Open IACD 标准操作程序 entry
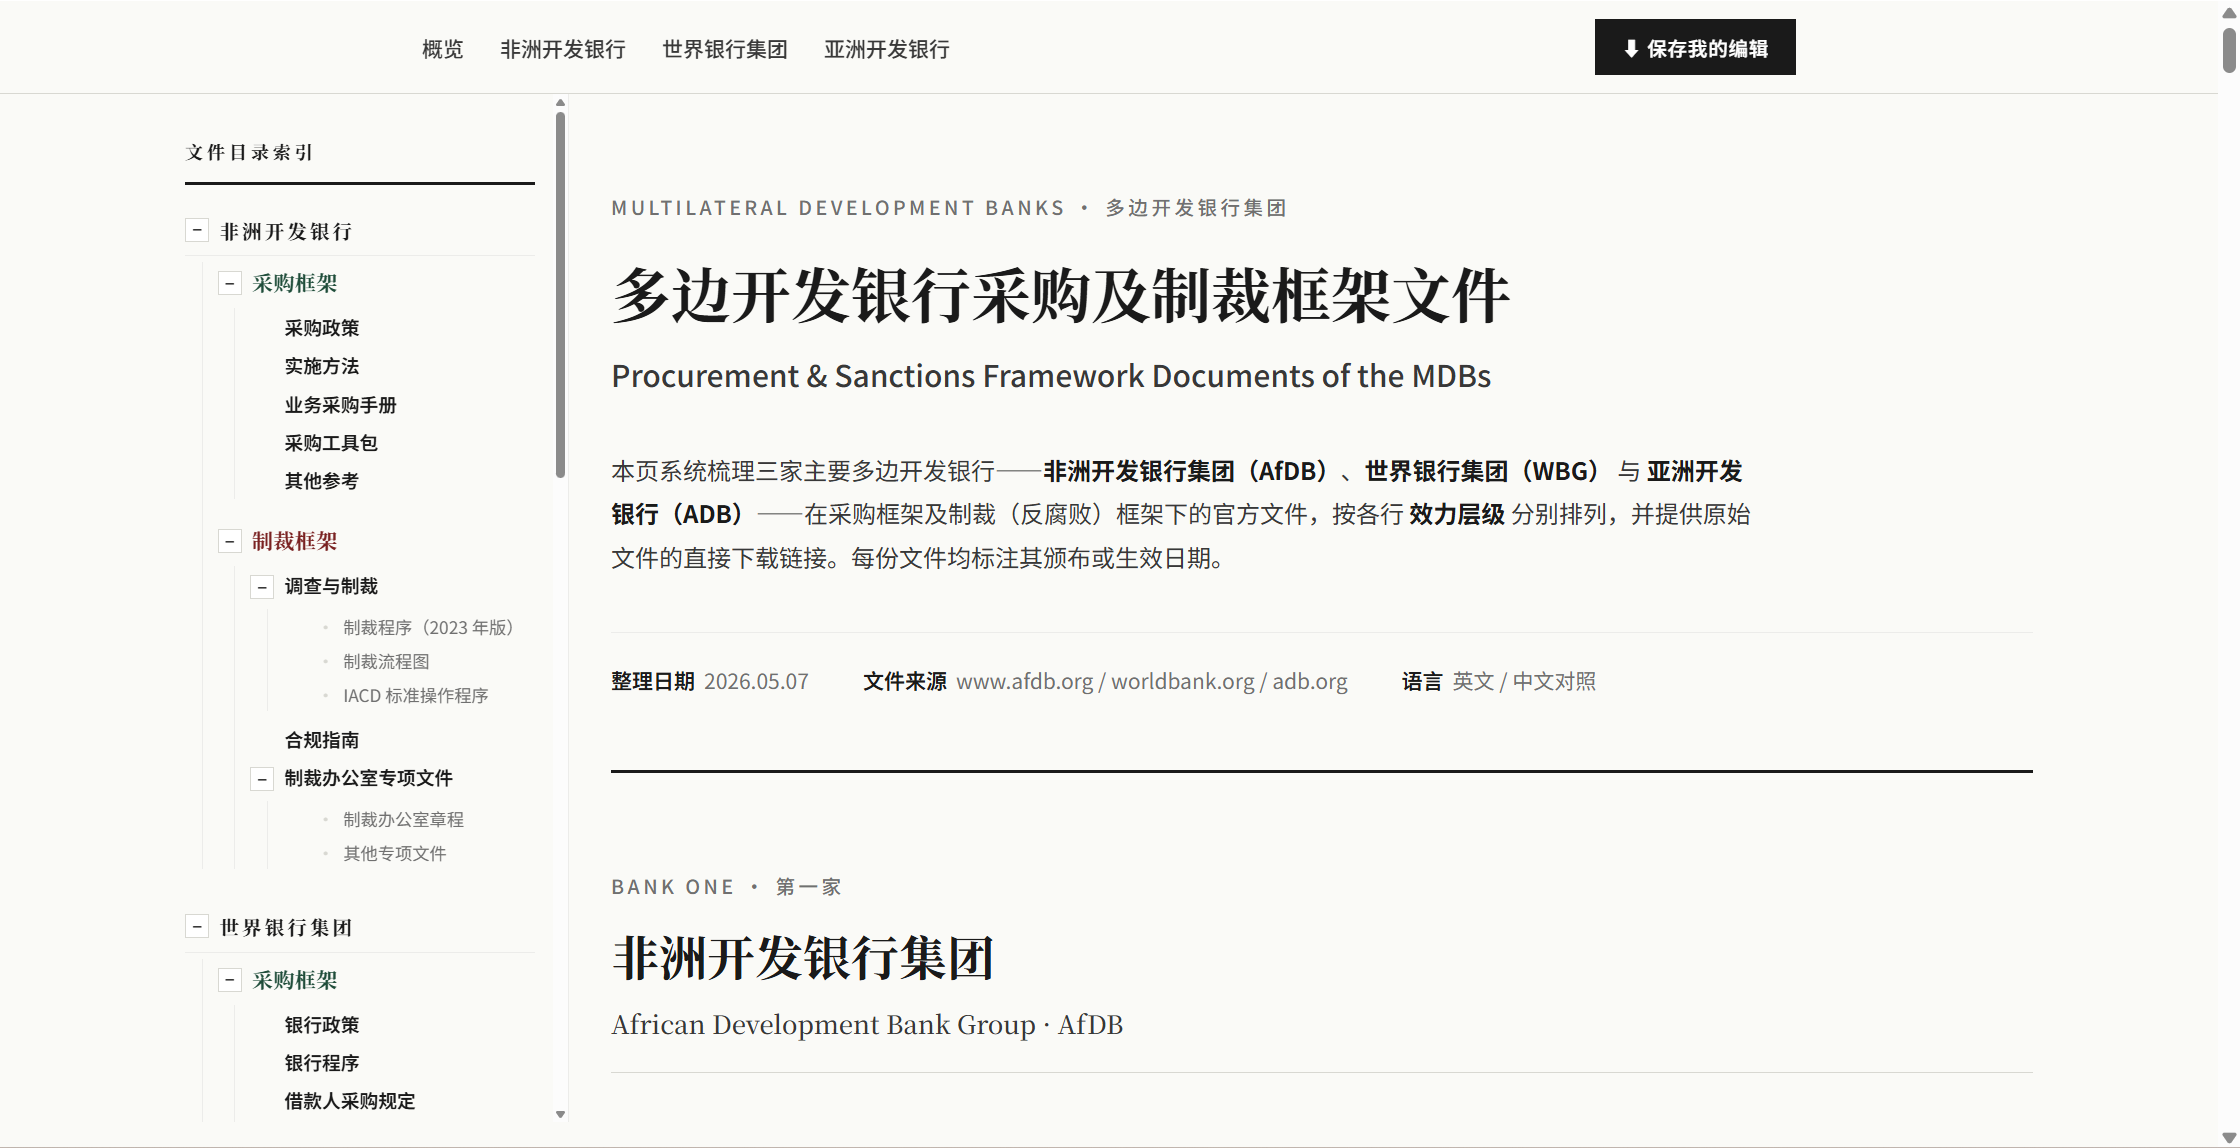The image size is (2240, 1148). coord(416,696)
